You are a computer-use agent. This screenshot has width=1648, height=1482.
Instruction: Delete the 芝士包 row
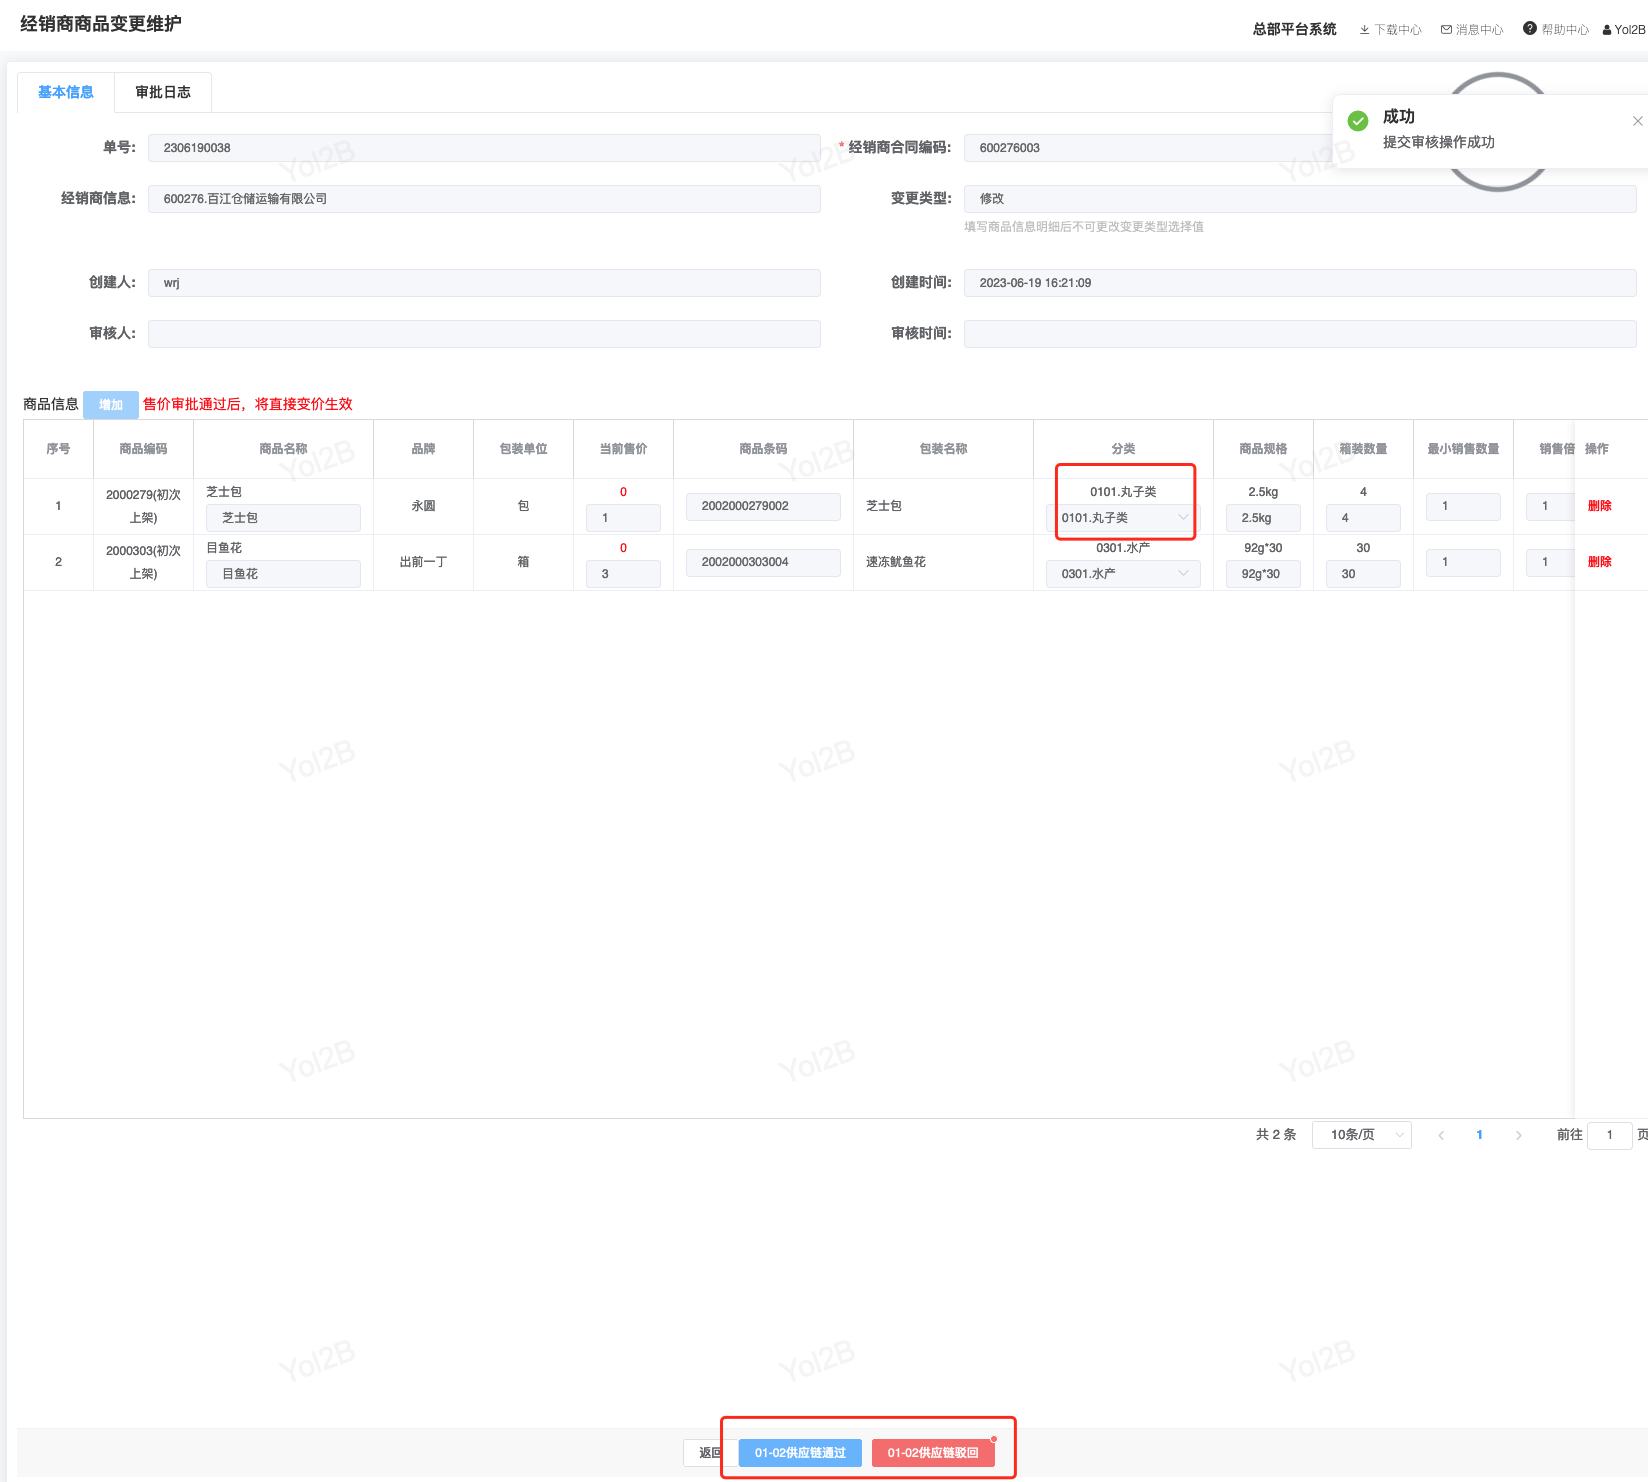[x=1600, y=506]
